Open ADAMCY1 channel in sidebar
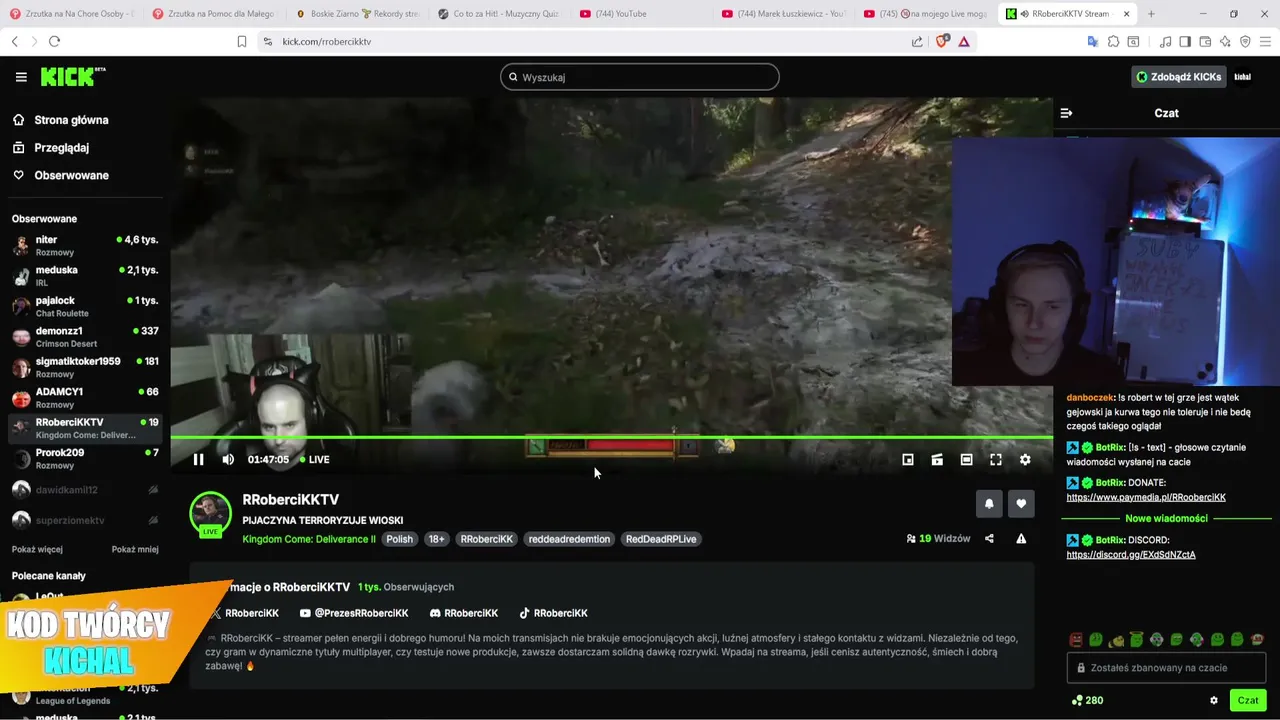Screen dimensions: 1280x720 85,398
